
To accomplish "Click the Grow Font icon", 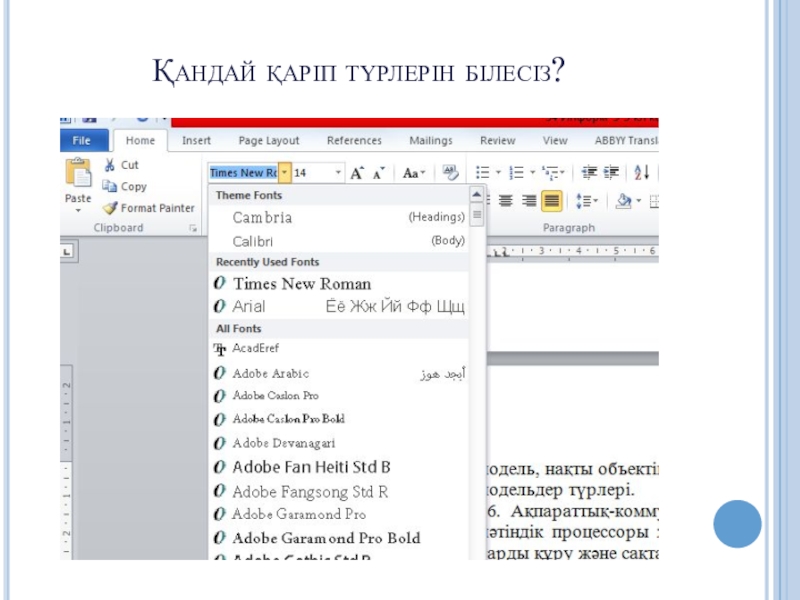I will 357,173.
